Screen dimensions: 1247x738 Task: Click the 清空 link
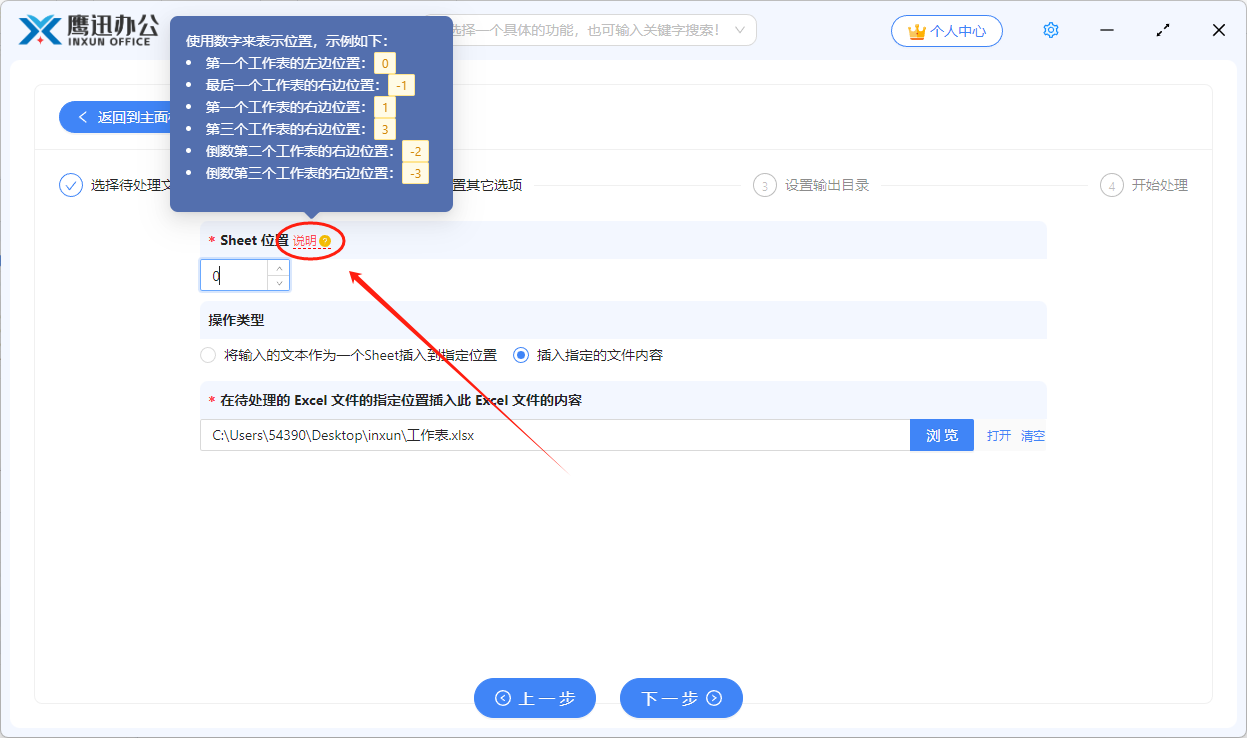click(1031, 435)
